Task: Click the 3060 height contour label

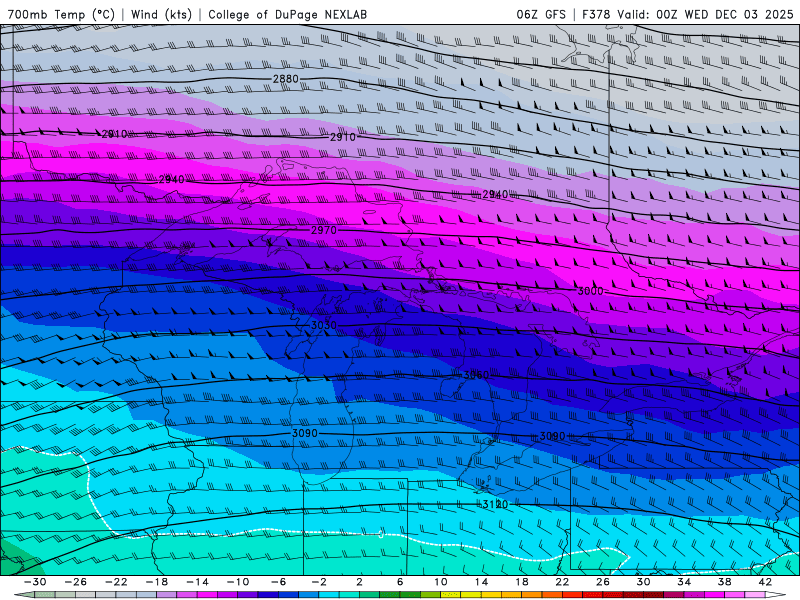Action: 476,375
